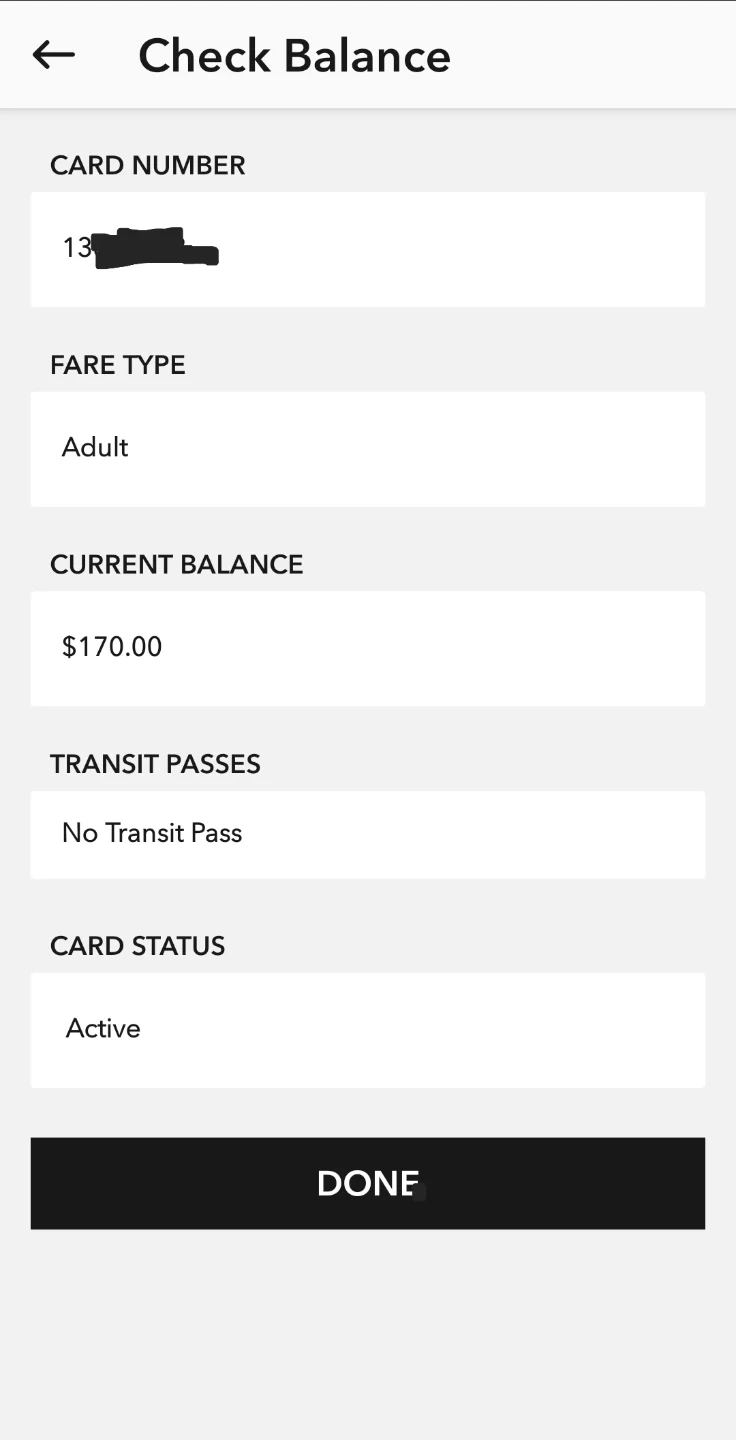Click the $170.00 balance amount
The image size is (736, 1440).
(112, 647)
